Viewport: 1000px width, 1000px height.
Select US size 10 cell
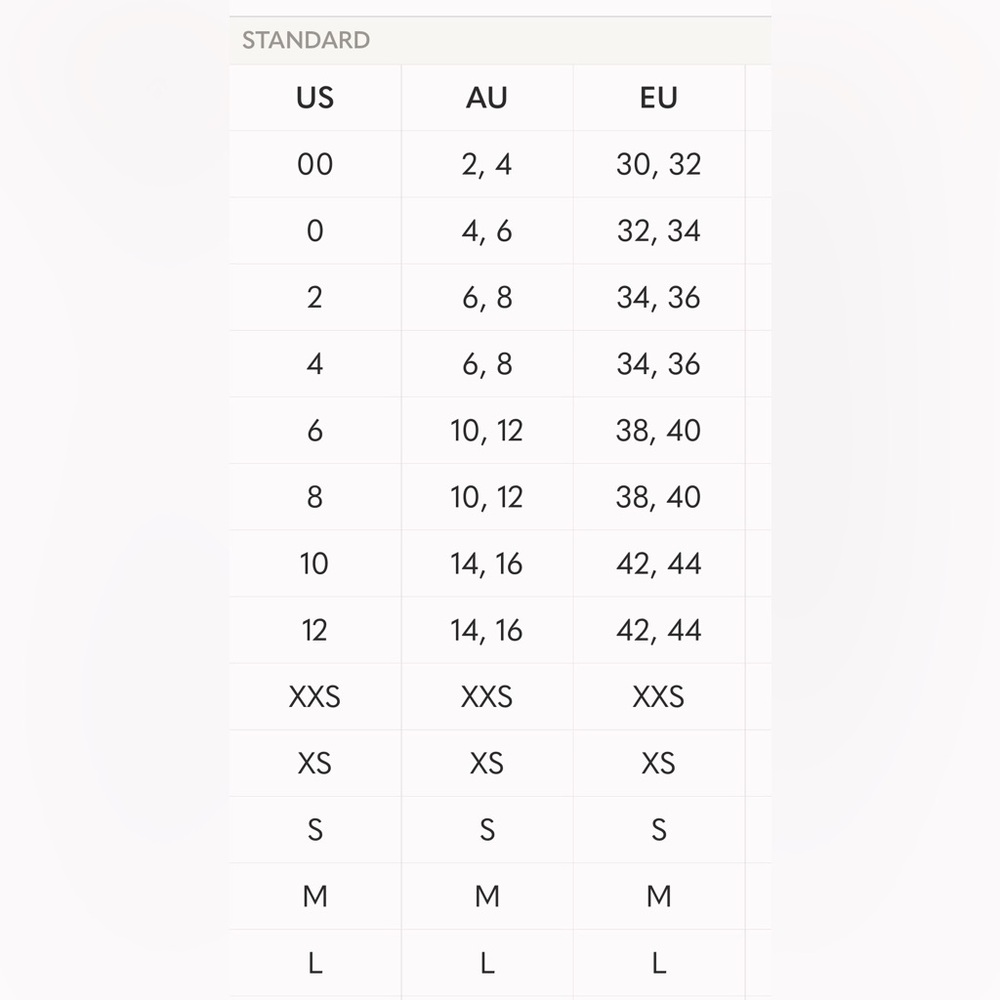[315, 564]
